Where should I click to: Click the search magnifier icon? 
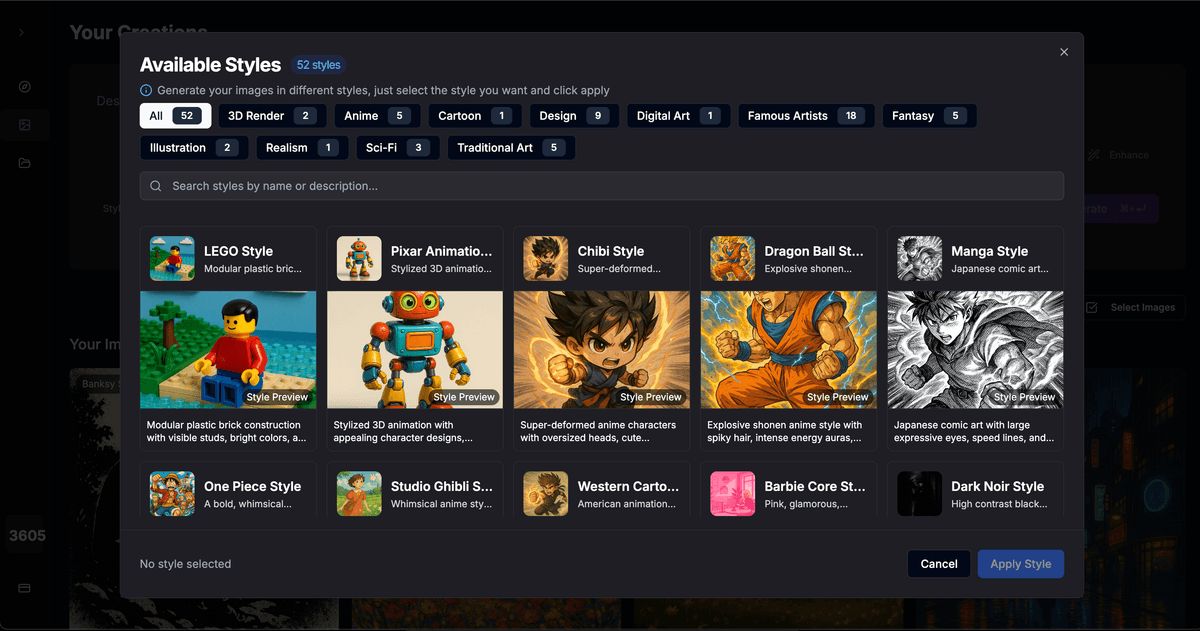pyautogui.click(x=157, y=186)
